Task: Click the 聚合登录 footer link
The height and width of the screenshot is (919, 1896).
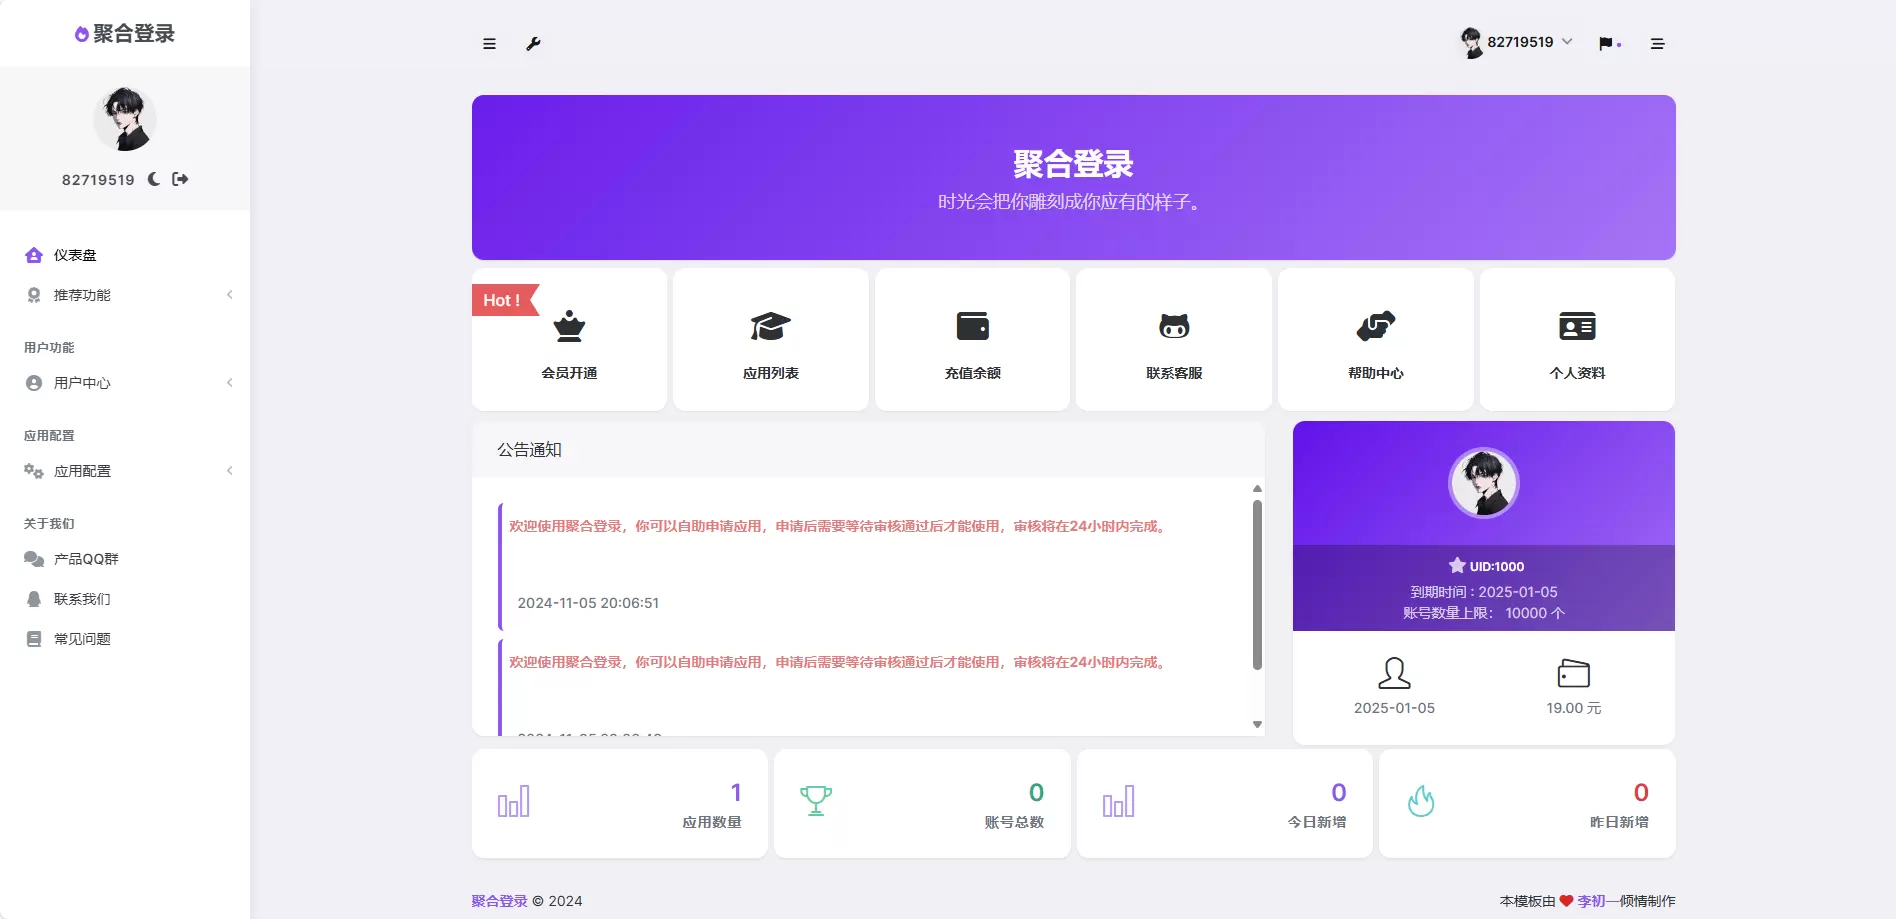Action: pyautogui.click(x=499, y=901)
